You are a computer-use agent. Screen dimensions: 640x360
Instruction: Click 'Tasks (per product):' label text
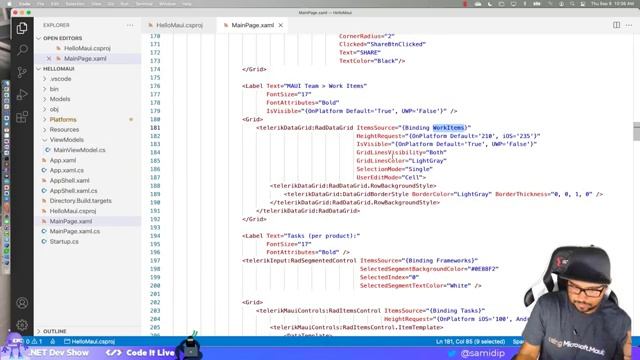coord(323,236)
